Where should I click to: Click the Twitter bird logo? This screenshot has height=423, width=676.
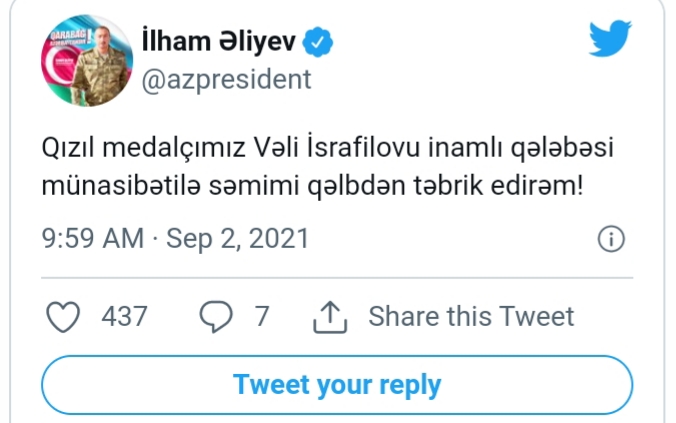pos(610,39)
